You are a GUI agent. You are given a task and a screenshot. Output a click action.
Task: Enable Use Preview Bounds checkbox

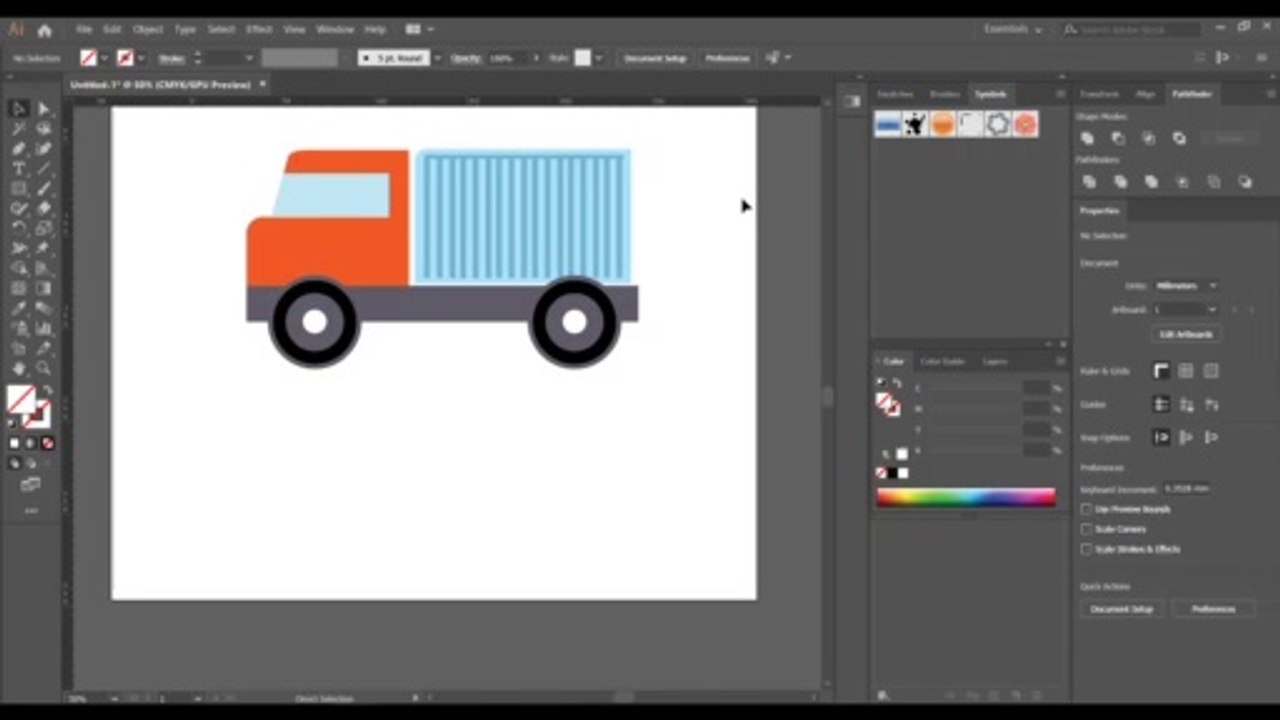pyautogui.click(x=1086, y=509)
